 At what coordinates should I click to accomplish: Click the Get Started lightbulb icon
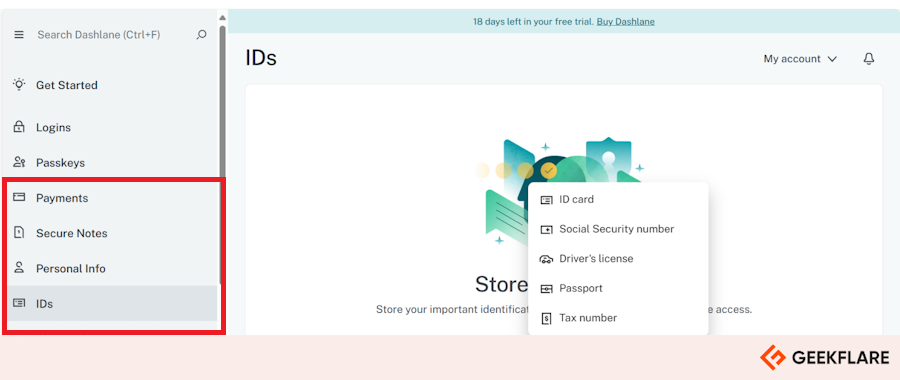click(19, 85)
